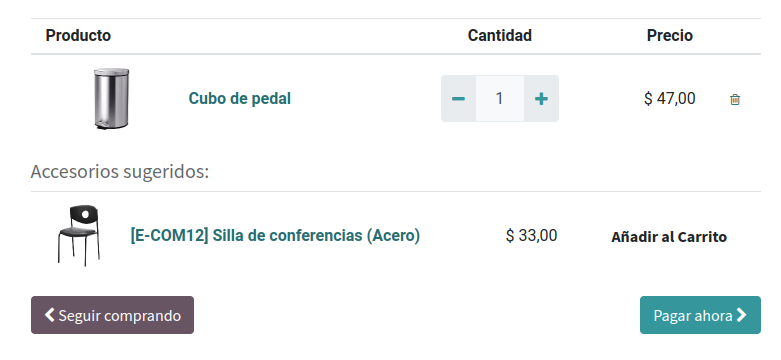This screenshot has height=360, width=781.
Task: Add the suggested chair via Añadir al Carrito
Action: [x=669, y=237]
